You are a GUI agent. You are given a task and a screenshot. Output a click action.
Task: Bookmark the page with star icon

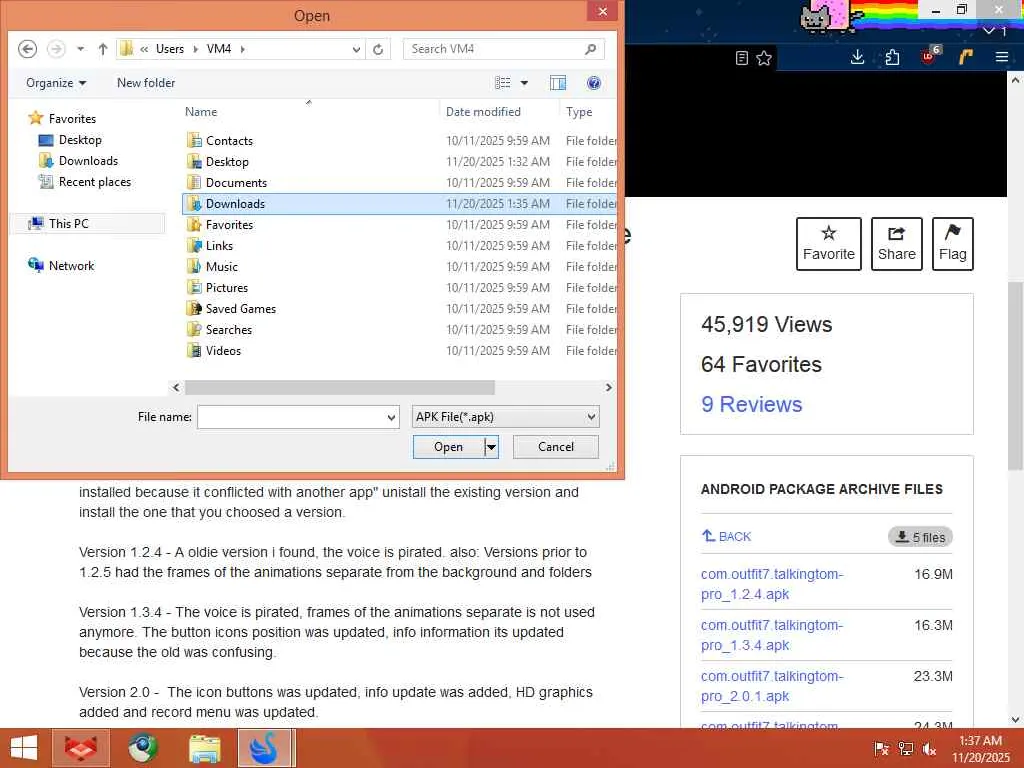click(x=764, y=58)
